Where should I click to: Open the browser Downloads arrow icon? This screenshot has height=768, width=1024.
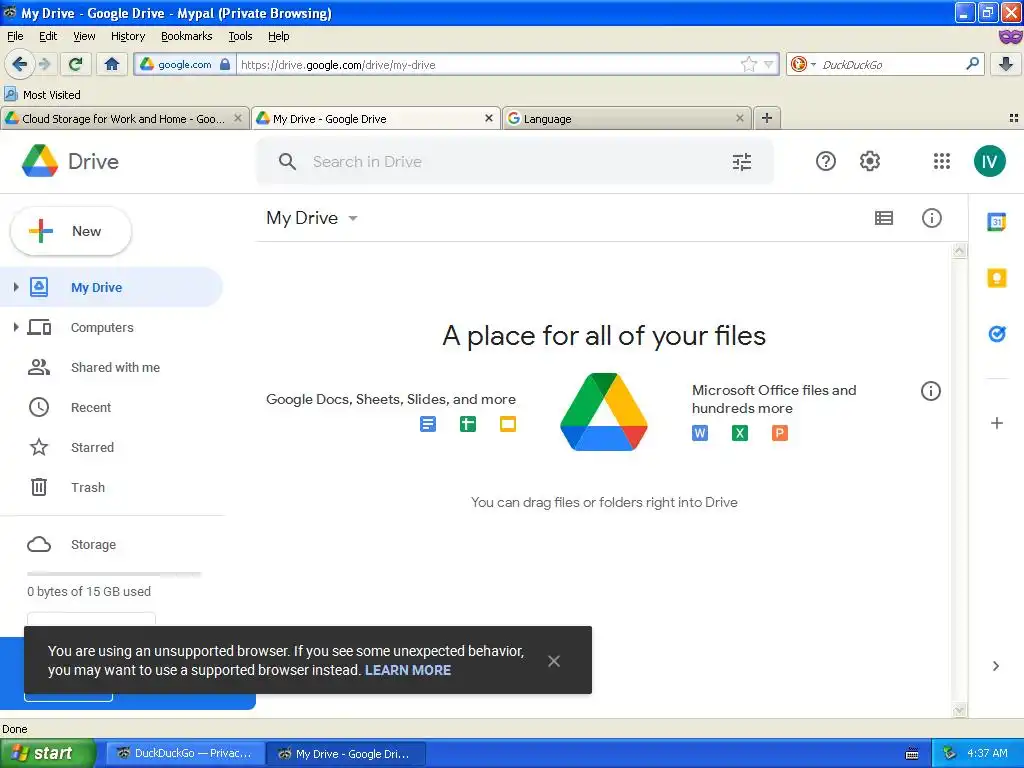click(x=1006, y=64)
